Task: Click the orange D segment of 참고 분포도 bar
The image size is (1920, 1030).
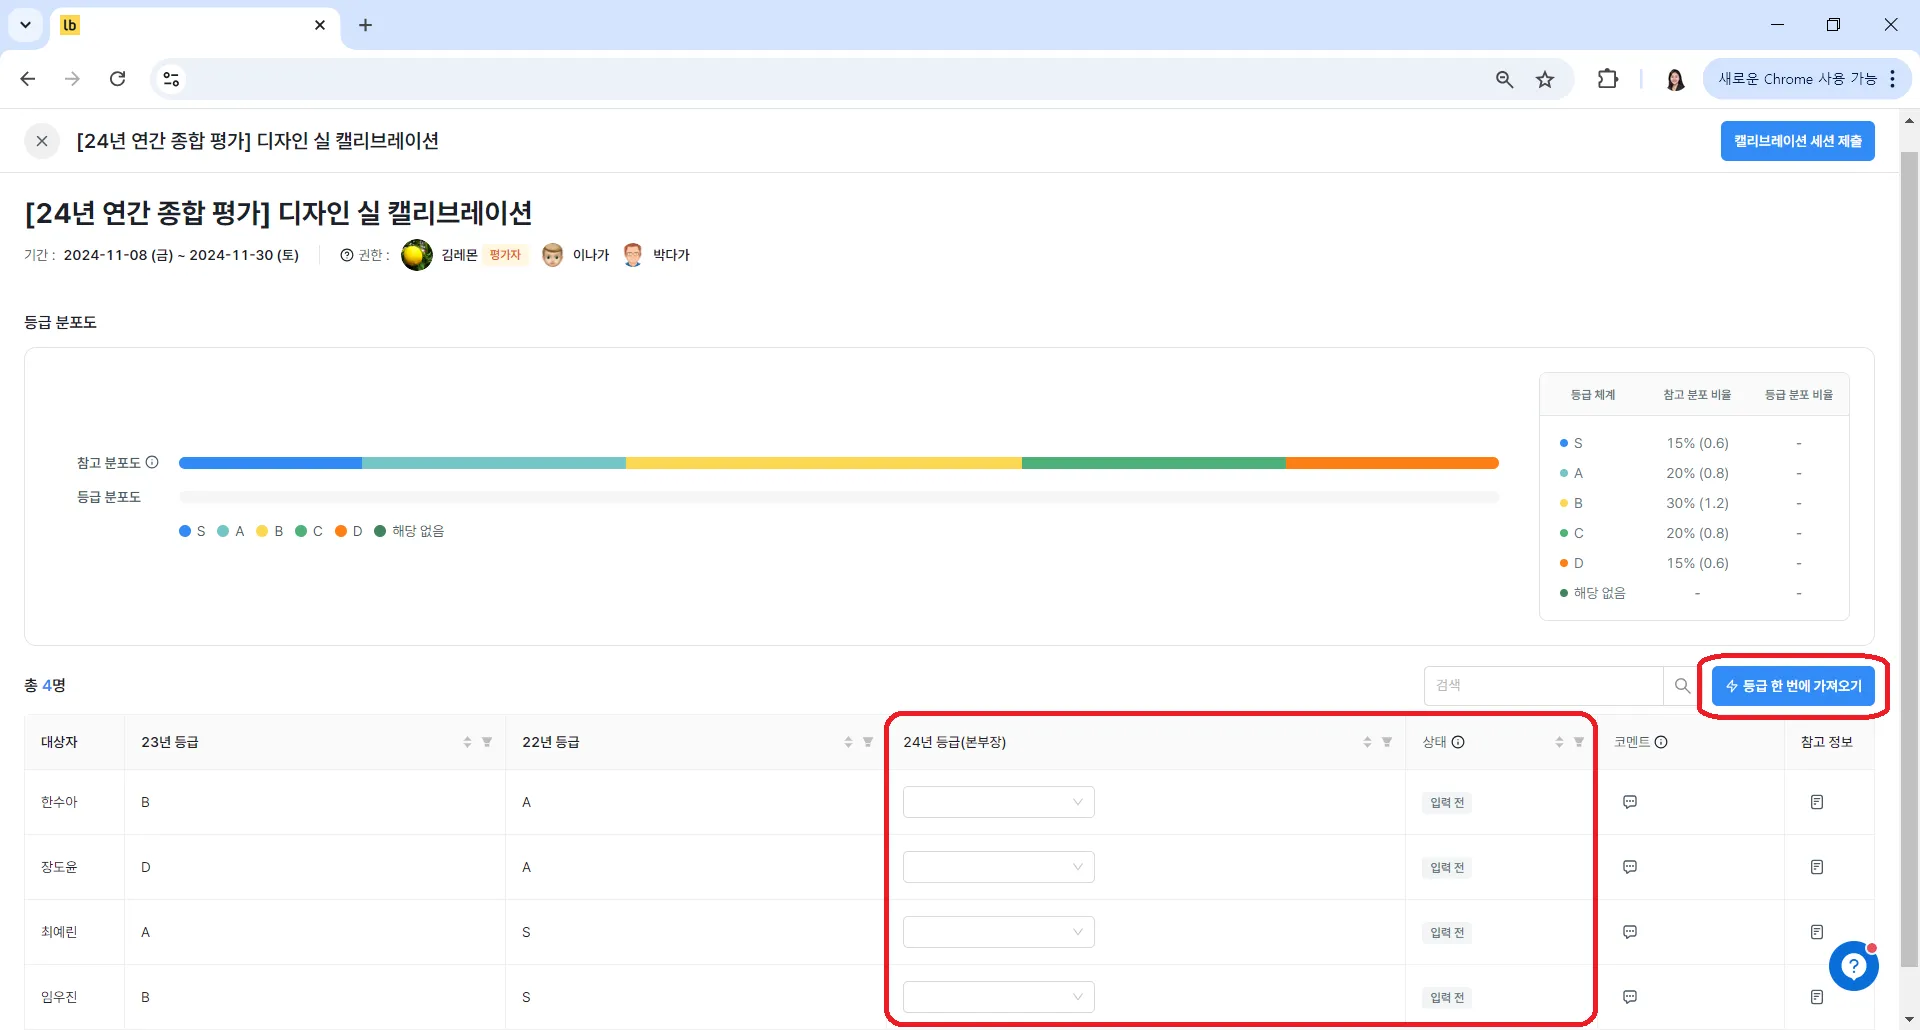Action: (x=1392, y=463)
